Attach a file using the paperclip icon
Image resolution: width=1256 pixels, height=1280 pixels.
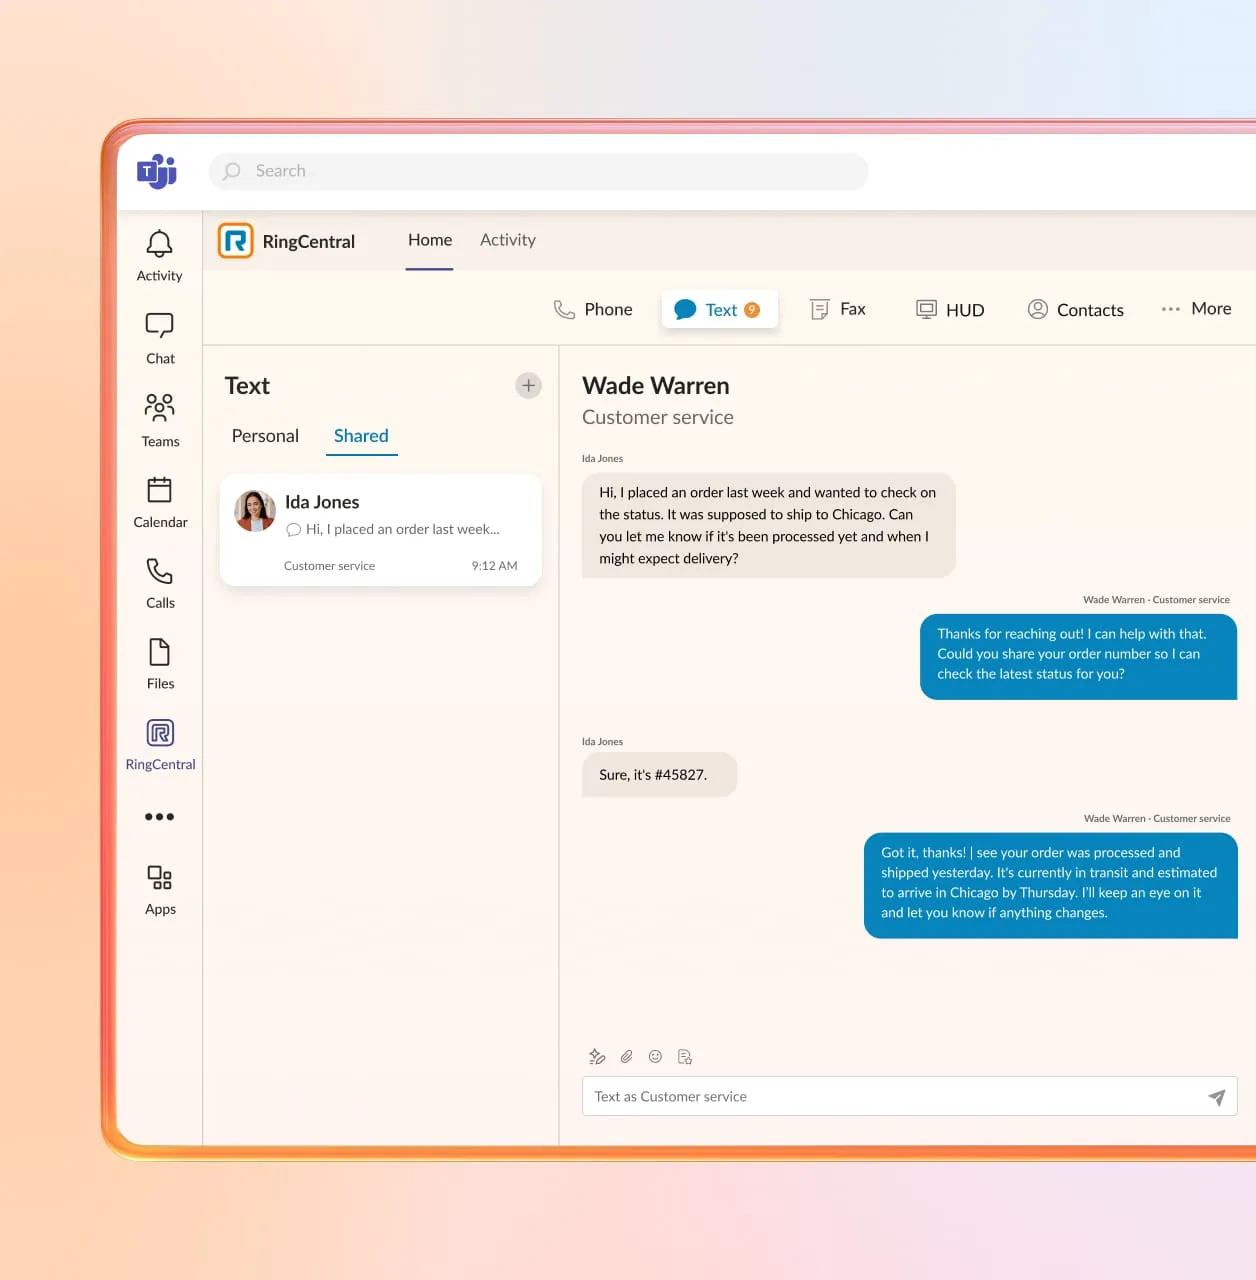pyautogui.click(x=626, y=1056)
